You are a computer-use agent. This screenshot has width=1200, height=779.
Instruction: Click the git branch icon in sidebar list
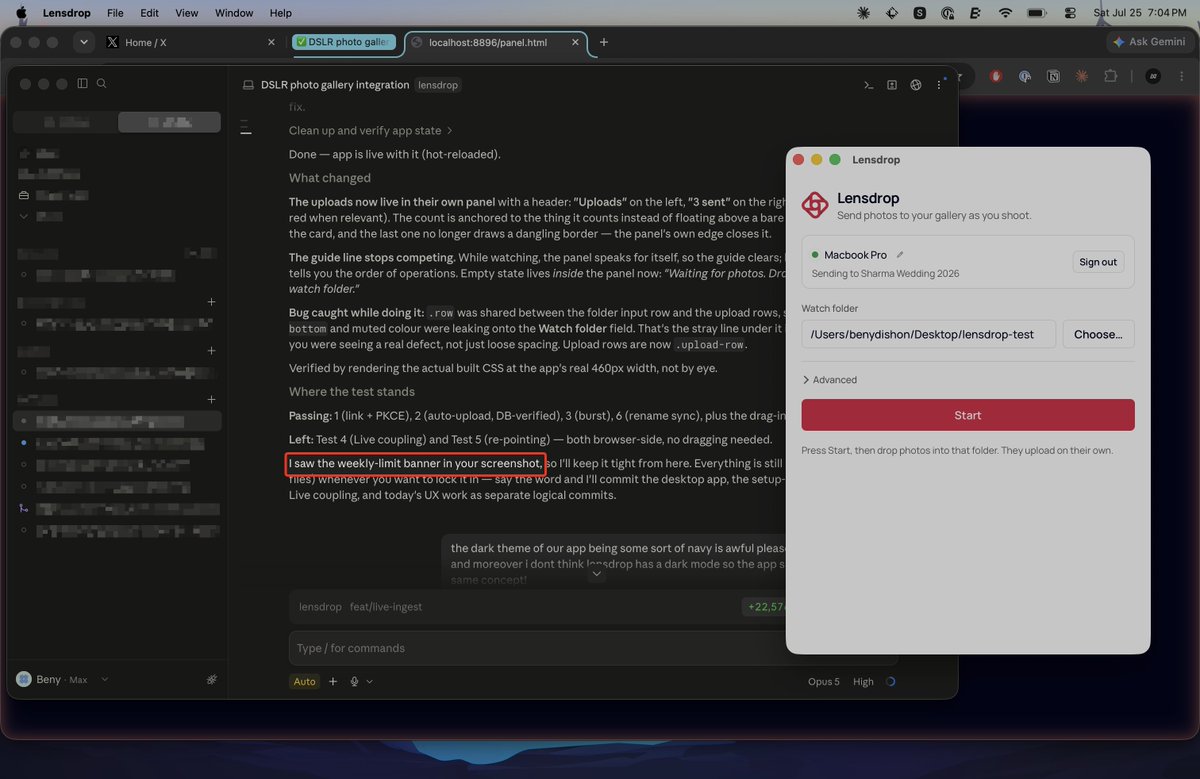pyautogui.click(x=24, y=509)
